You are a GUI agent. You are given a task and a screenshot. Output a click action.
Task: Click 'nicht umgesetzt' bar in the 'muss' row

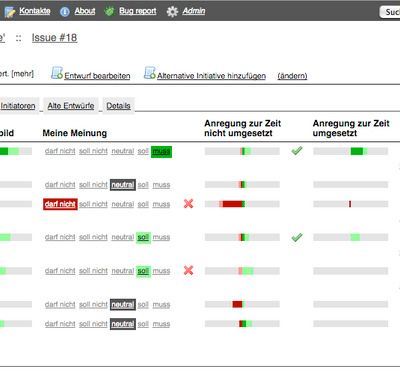click(x=242, y=151)
